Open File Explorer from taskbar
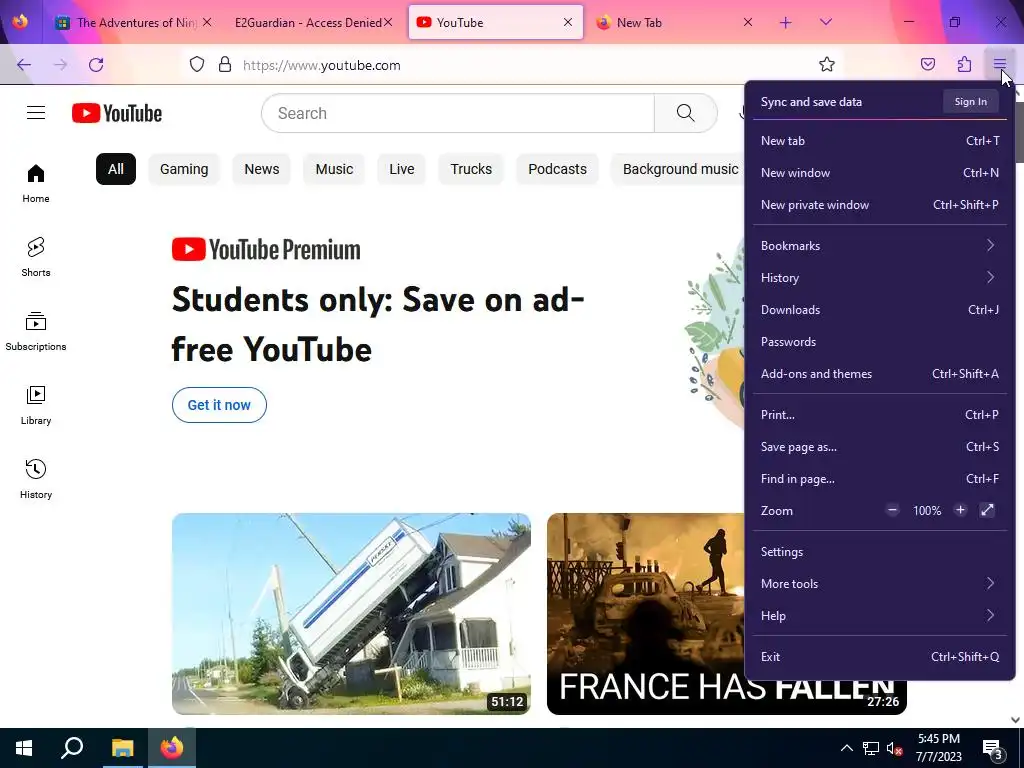This screenshot has height=768, width=1024. [x=122, y=748]
